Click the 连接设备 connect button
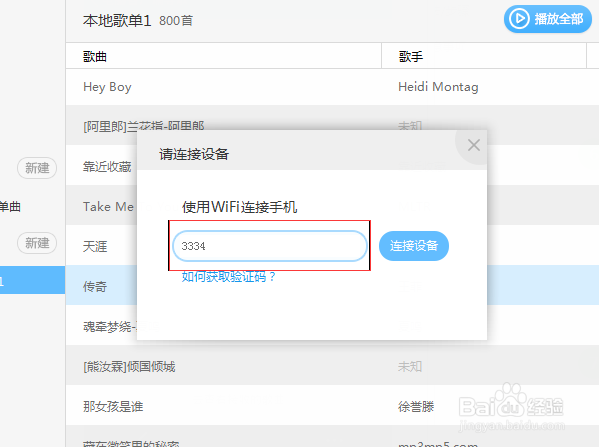The image size is (599, 447). click(414, 246)
